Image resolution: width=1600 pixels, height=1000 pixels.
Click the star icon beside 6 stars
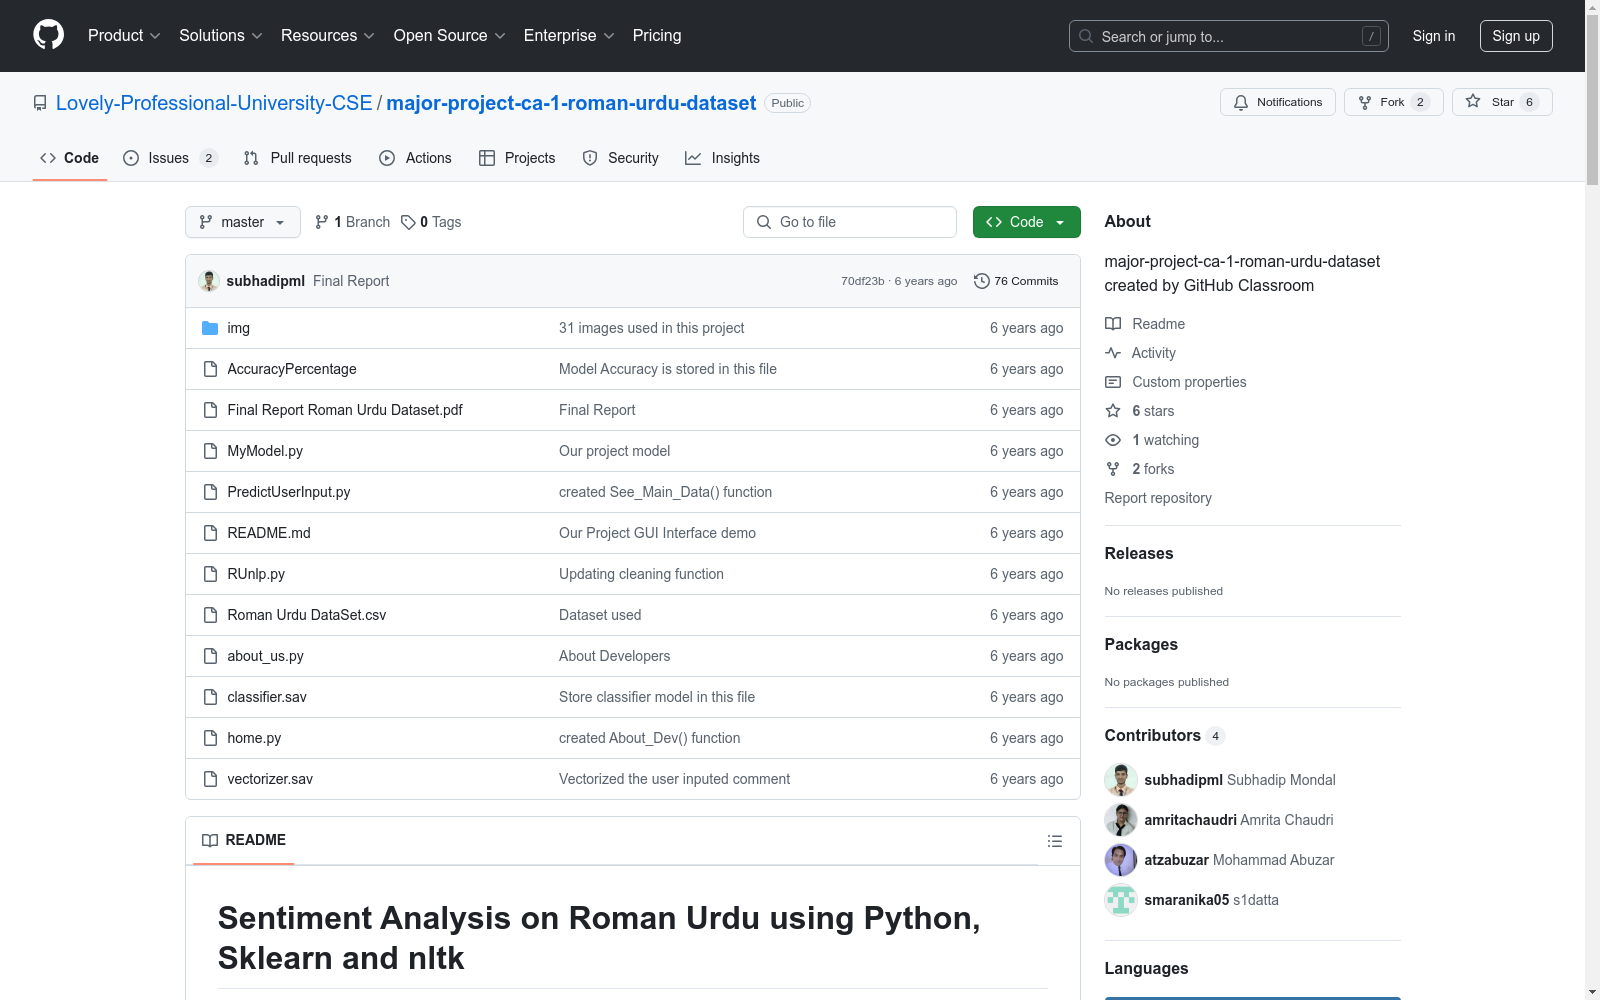[1113, 411]
